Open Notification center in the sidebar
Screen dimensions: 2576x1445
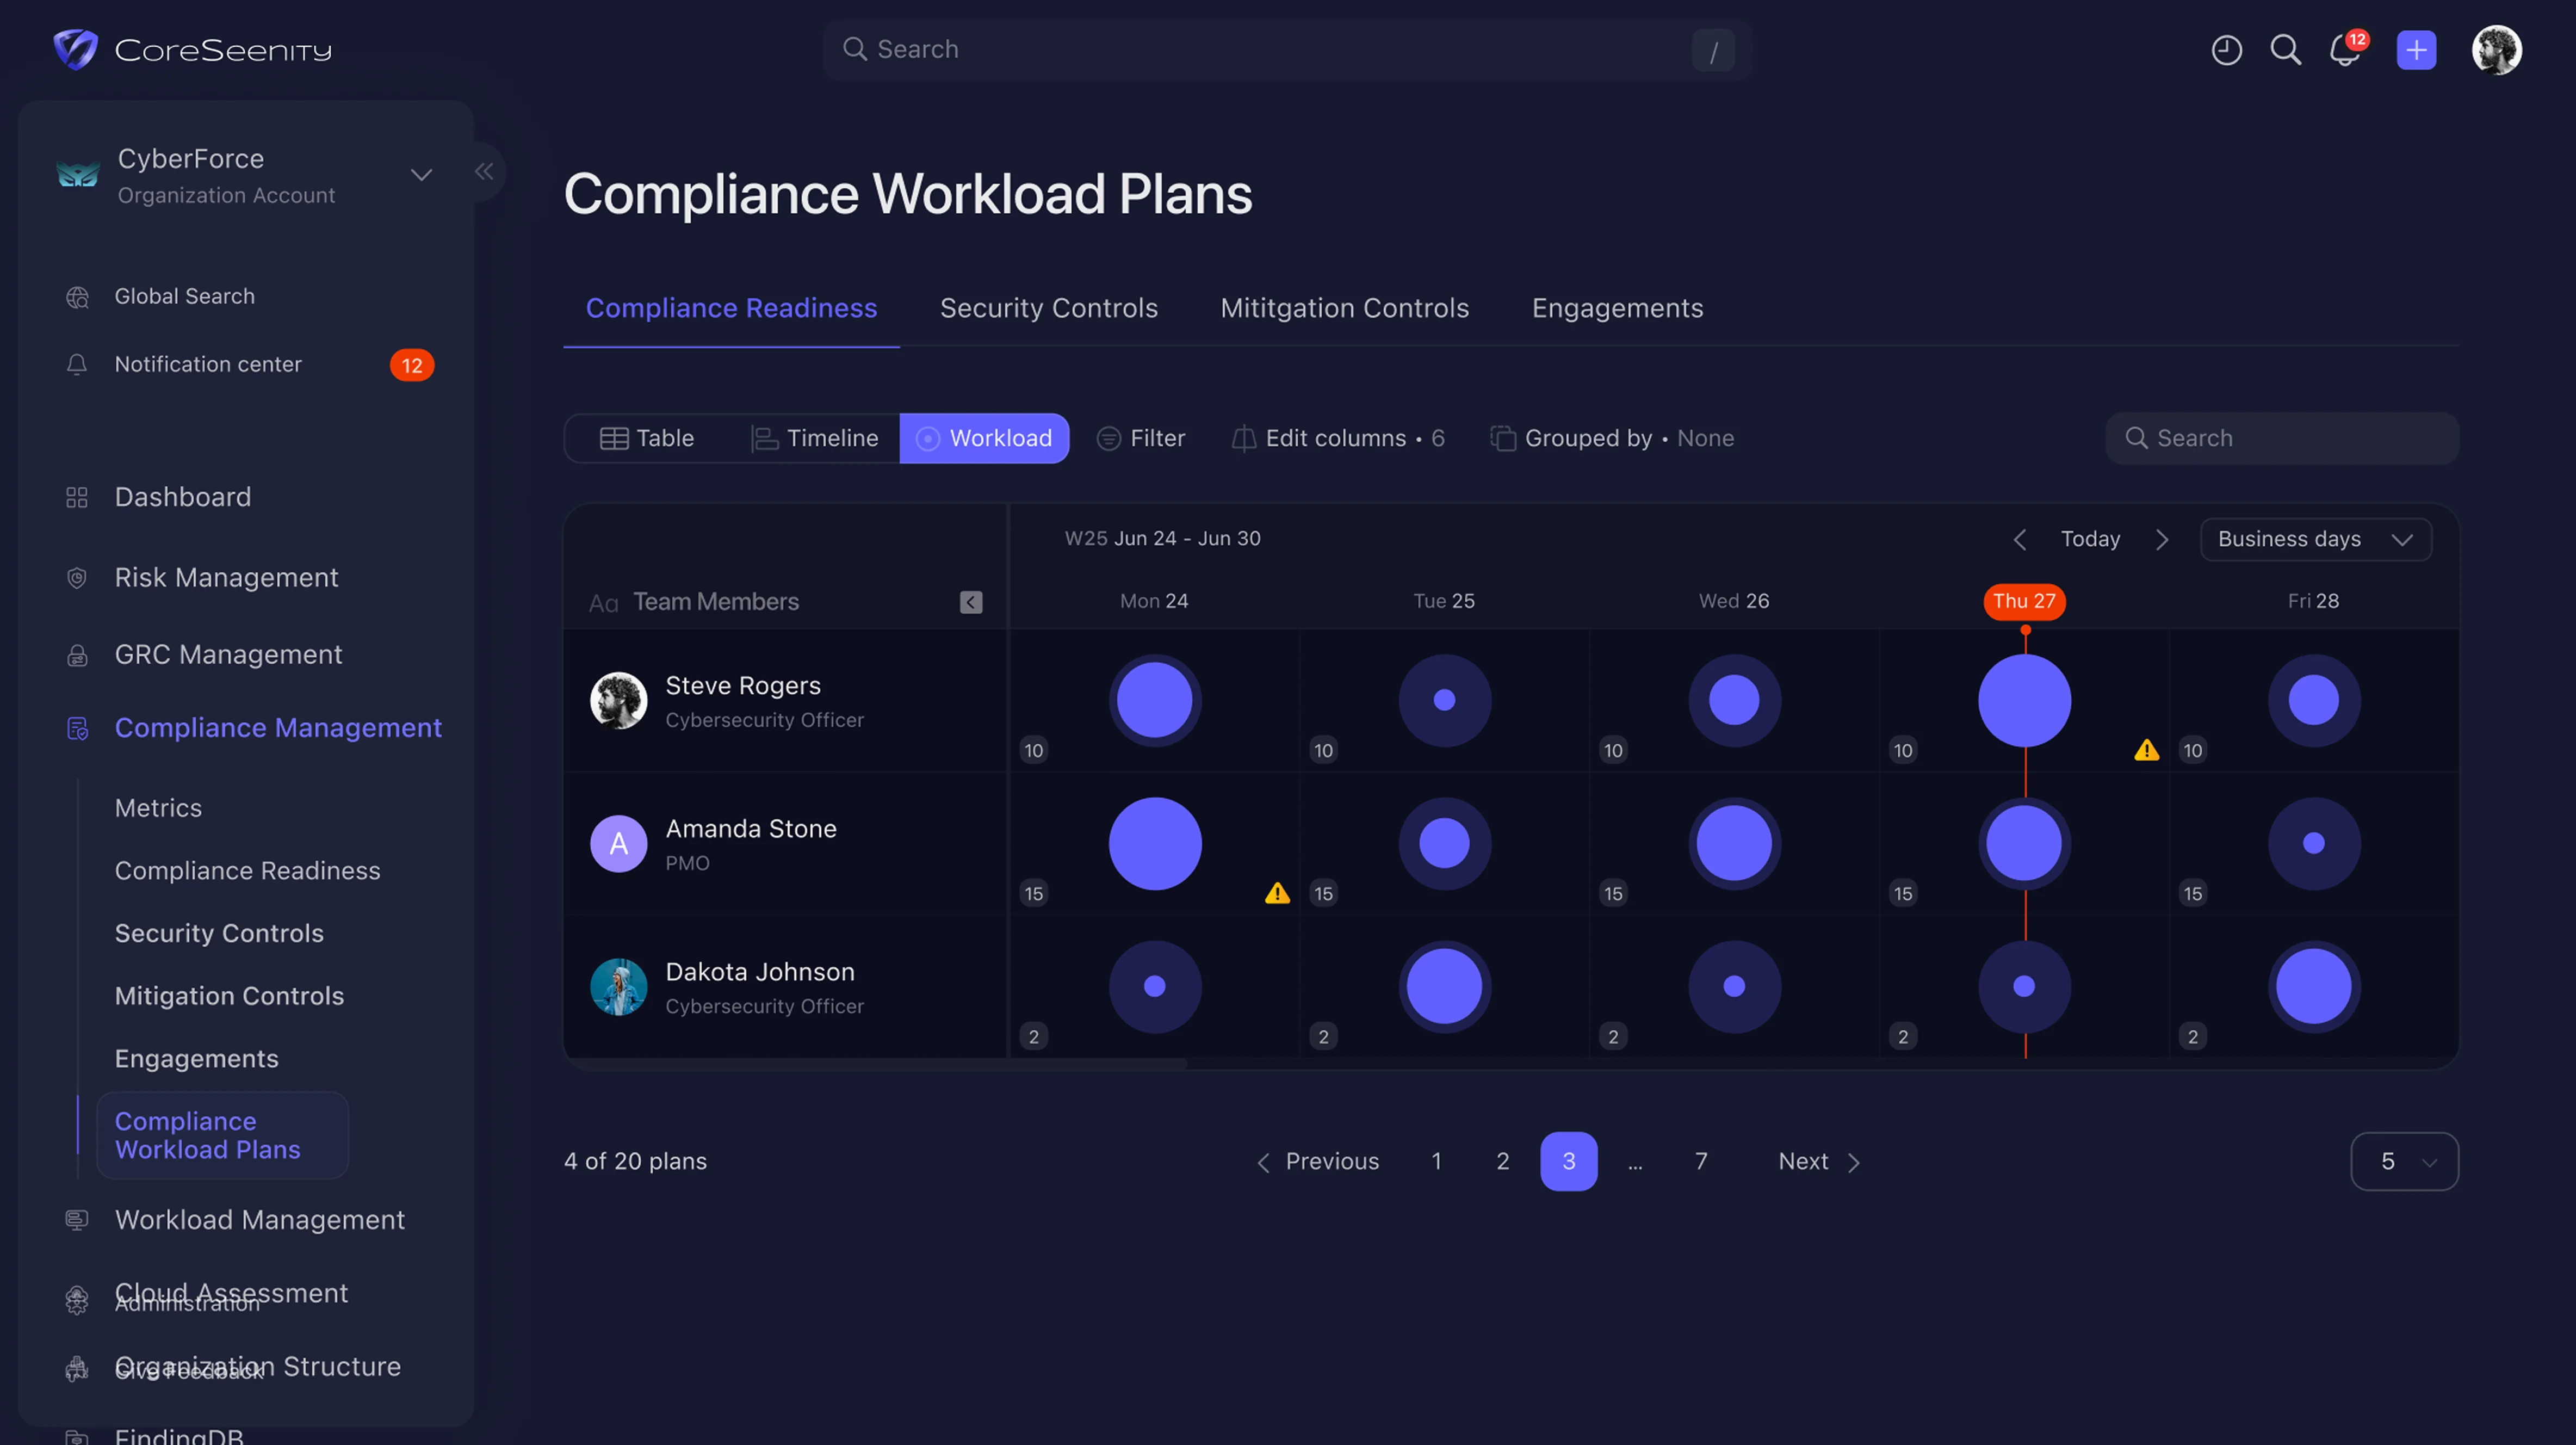248,365
